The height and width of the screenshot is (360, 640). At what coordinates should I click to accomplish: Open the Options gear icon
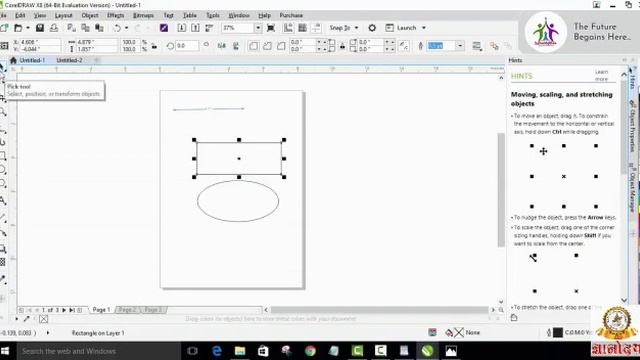[x=372, y=28]
